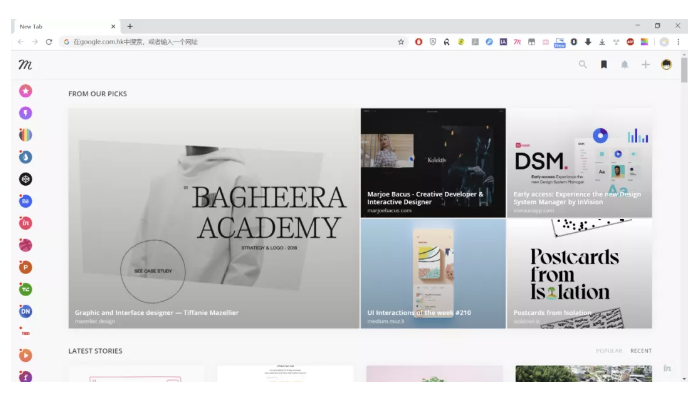The width and height of the screenshot is (696, 396).
Task: Click the black download arrow extension icon
Action: tap(588, 42)
